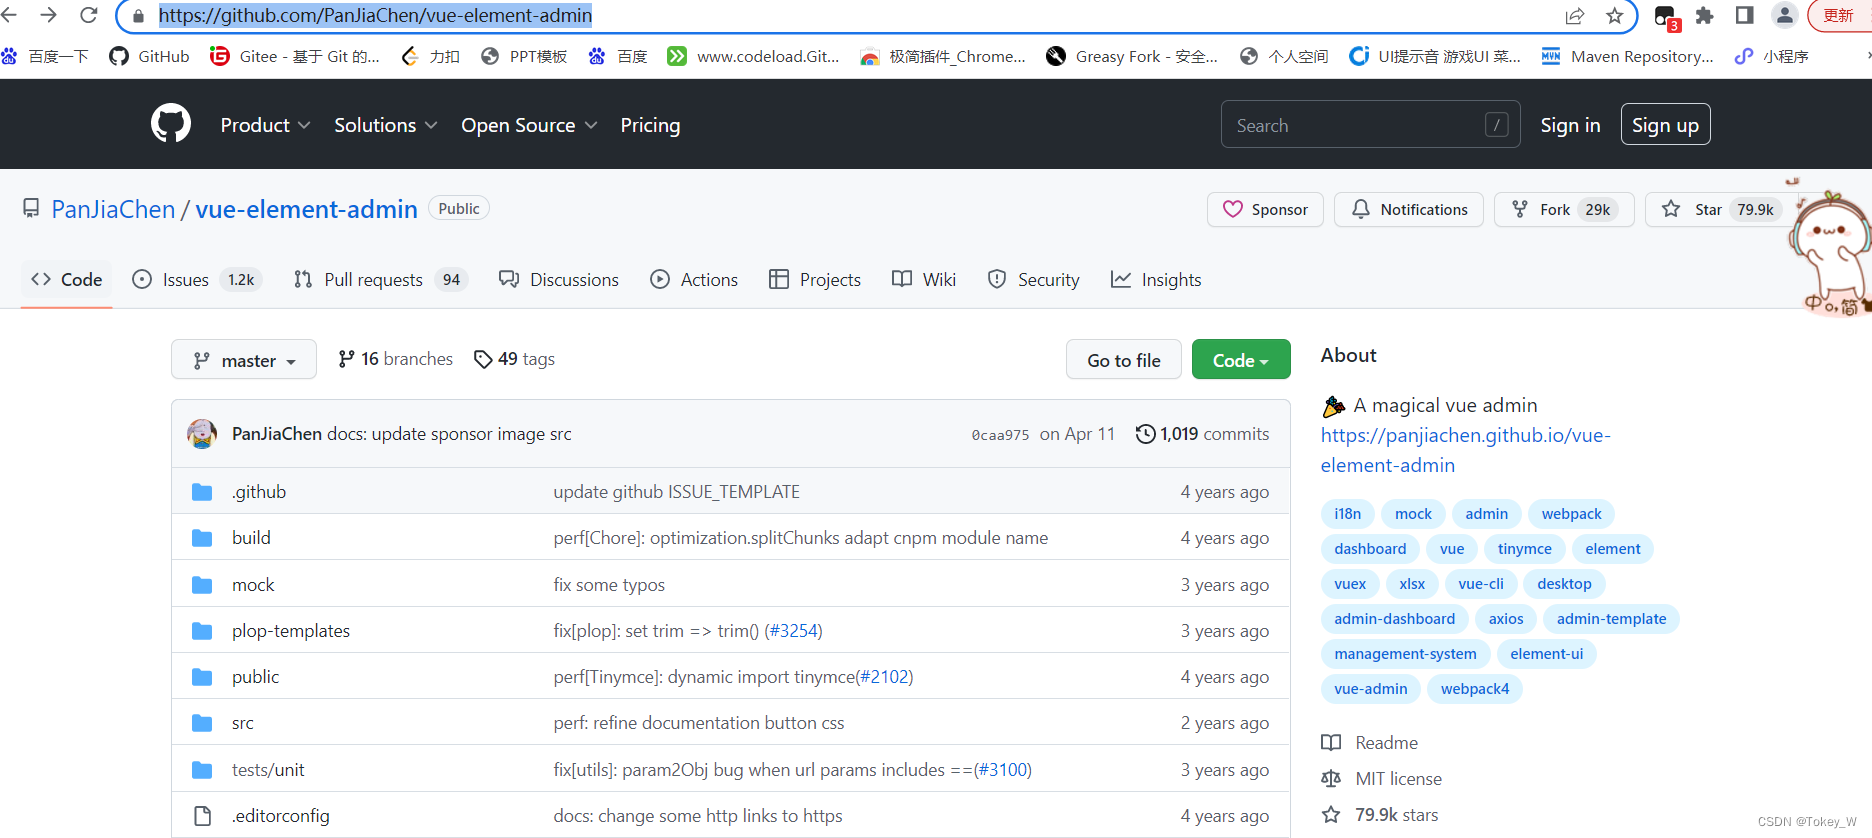Click the plop-templates folder icon

tap(202, 631)
